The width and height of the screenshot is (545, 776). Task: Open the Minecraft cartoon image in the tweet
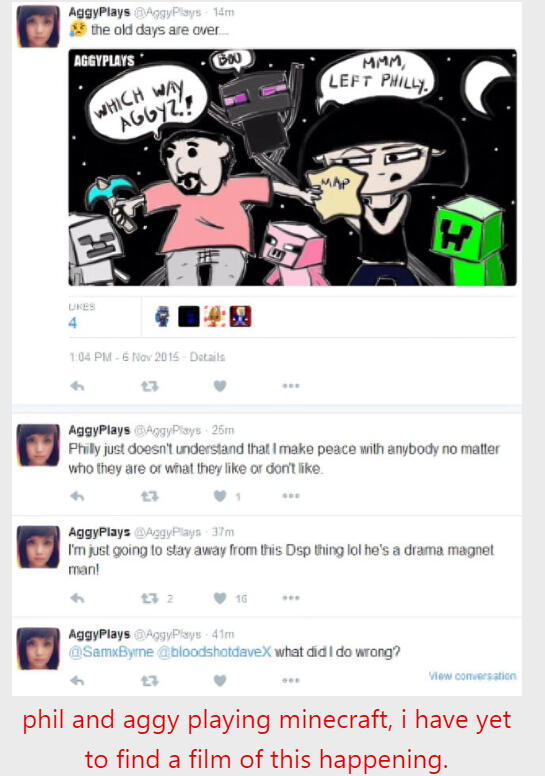tap(292, 167)
